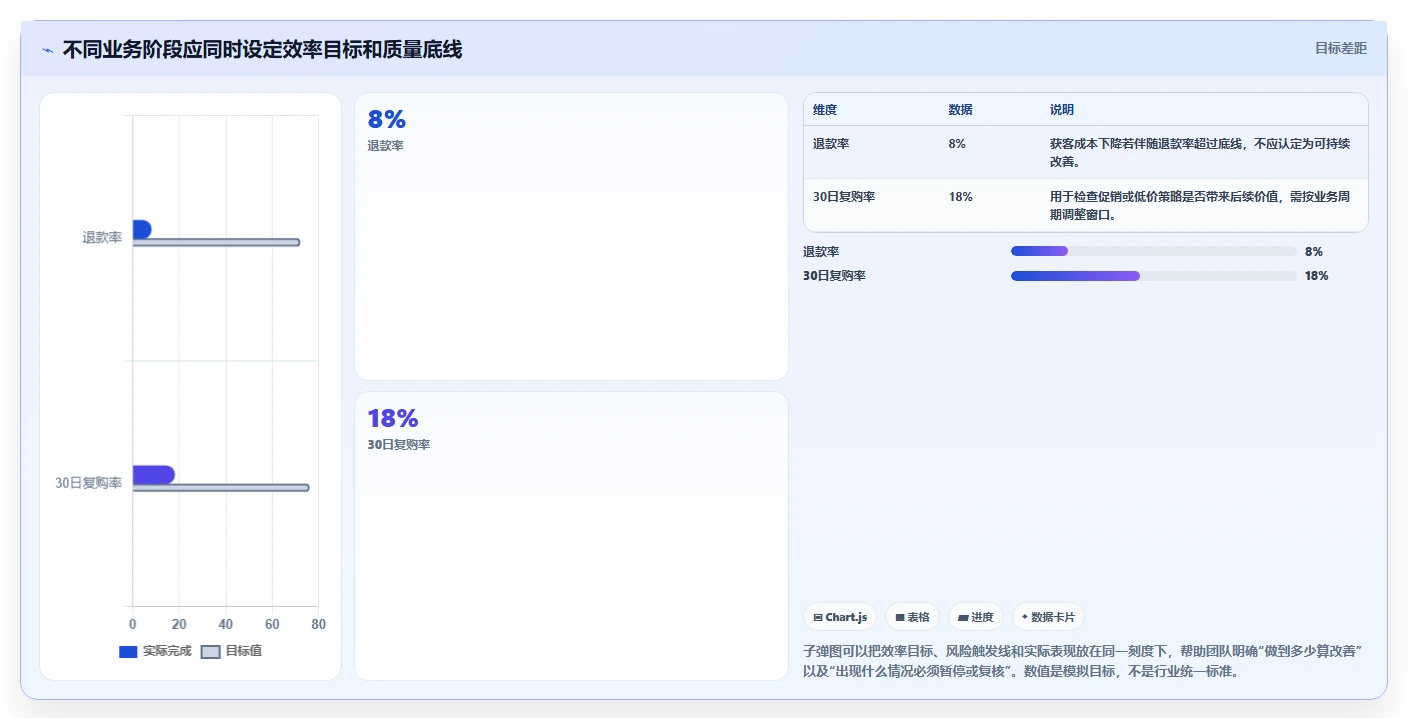Click the 20 tick label on the chart axis
The width and height of the screenshot is (1408, 718).
tap(179, 625)
